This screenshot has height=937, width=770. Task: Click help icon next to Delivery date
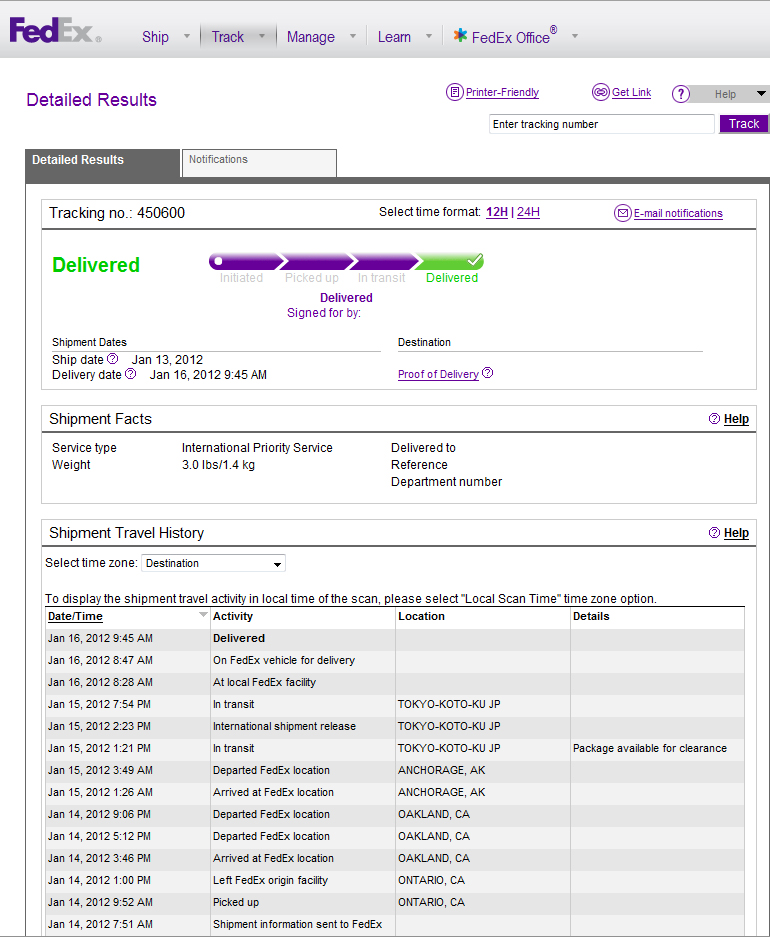pyautogui.click(x=131, y=374)
